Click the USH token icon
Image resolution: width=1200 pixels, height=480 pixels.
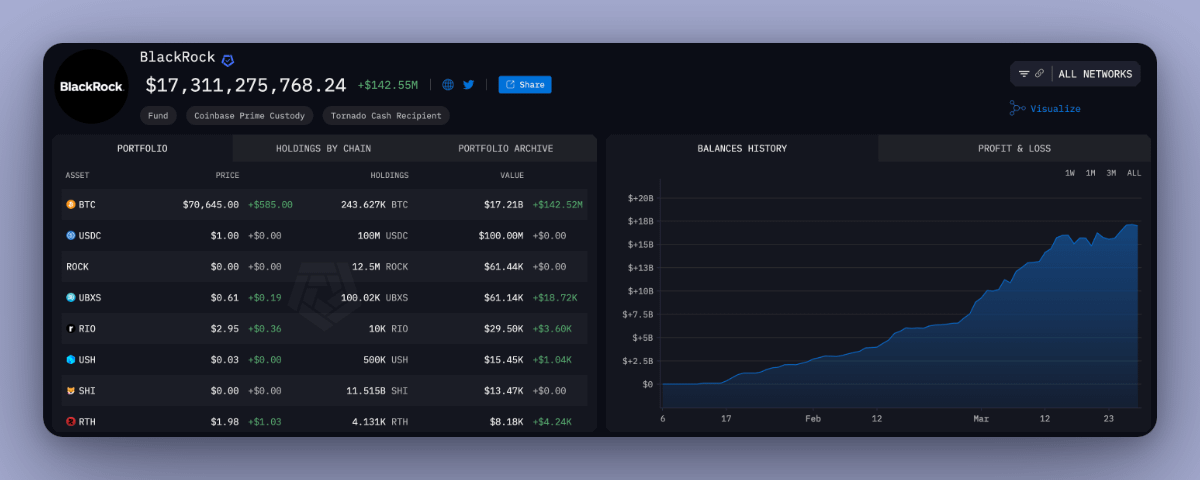71,359
